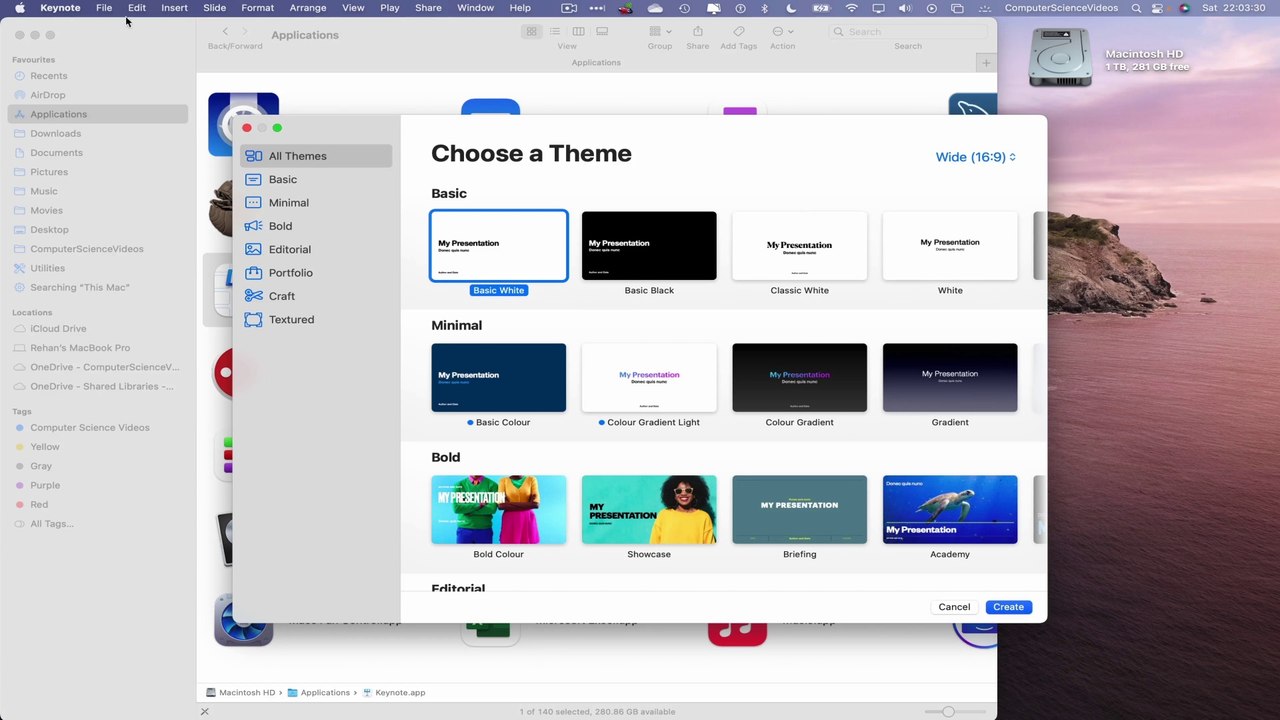Open the Arrange menu
The width and height of the screenshot is (1280, 720).
coord(308,8)
